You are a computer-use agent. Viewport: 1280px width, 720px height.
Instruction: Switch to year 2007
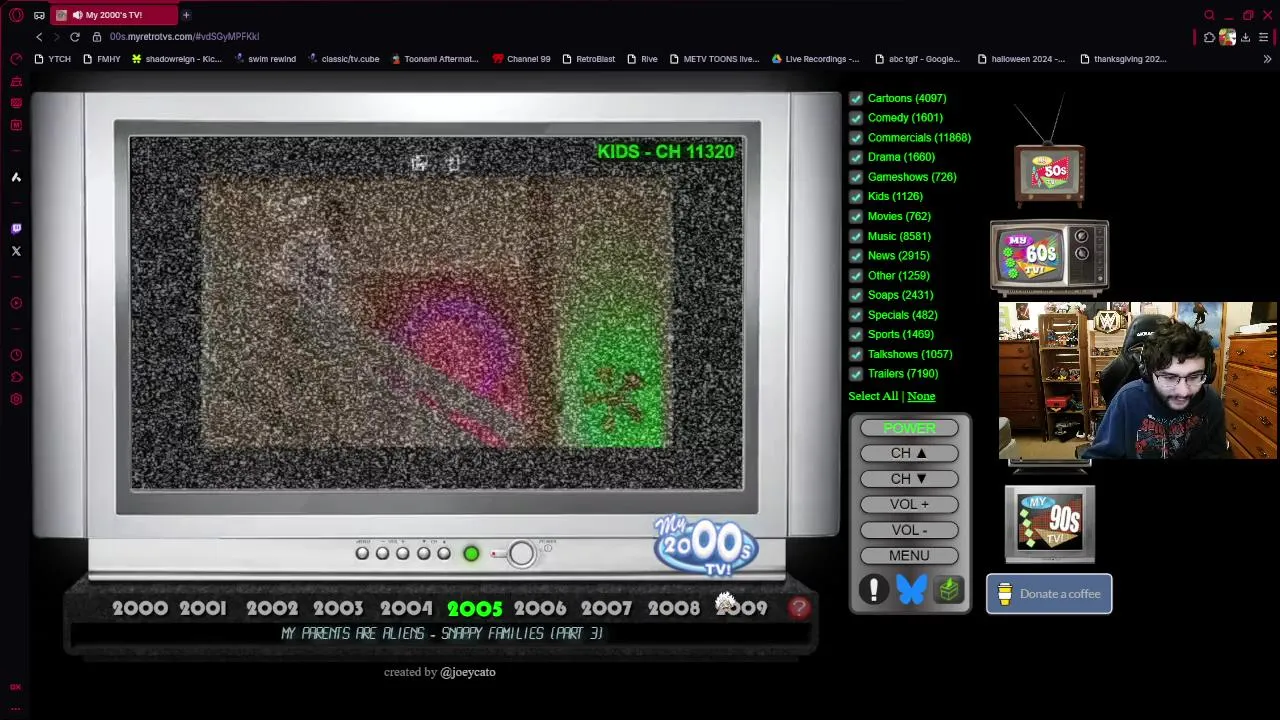pyautogui.click(x=607, y=608)
